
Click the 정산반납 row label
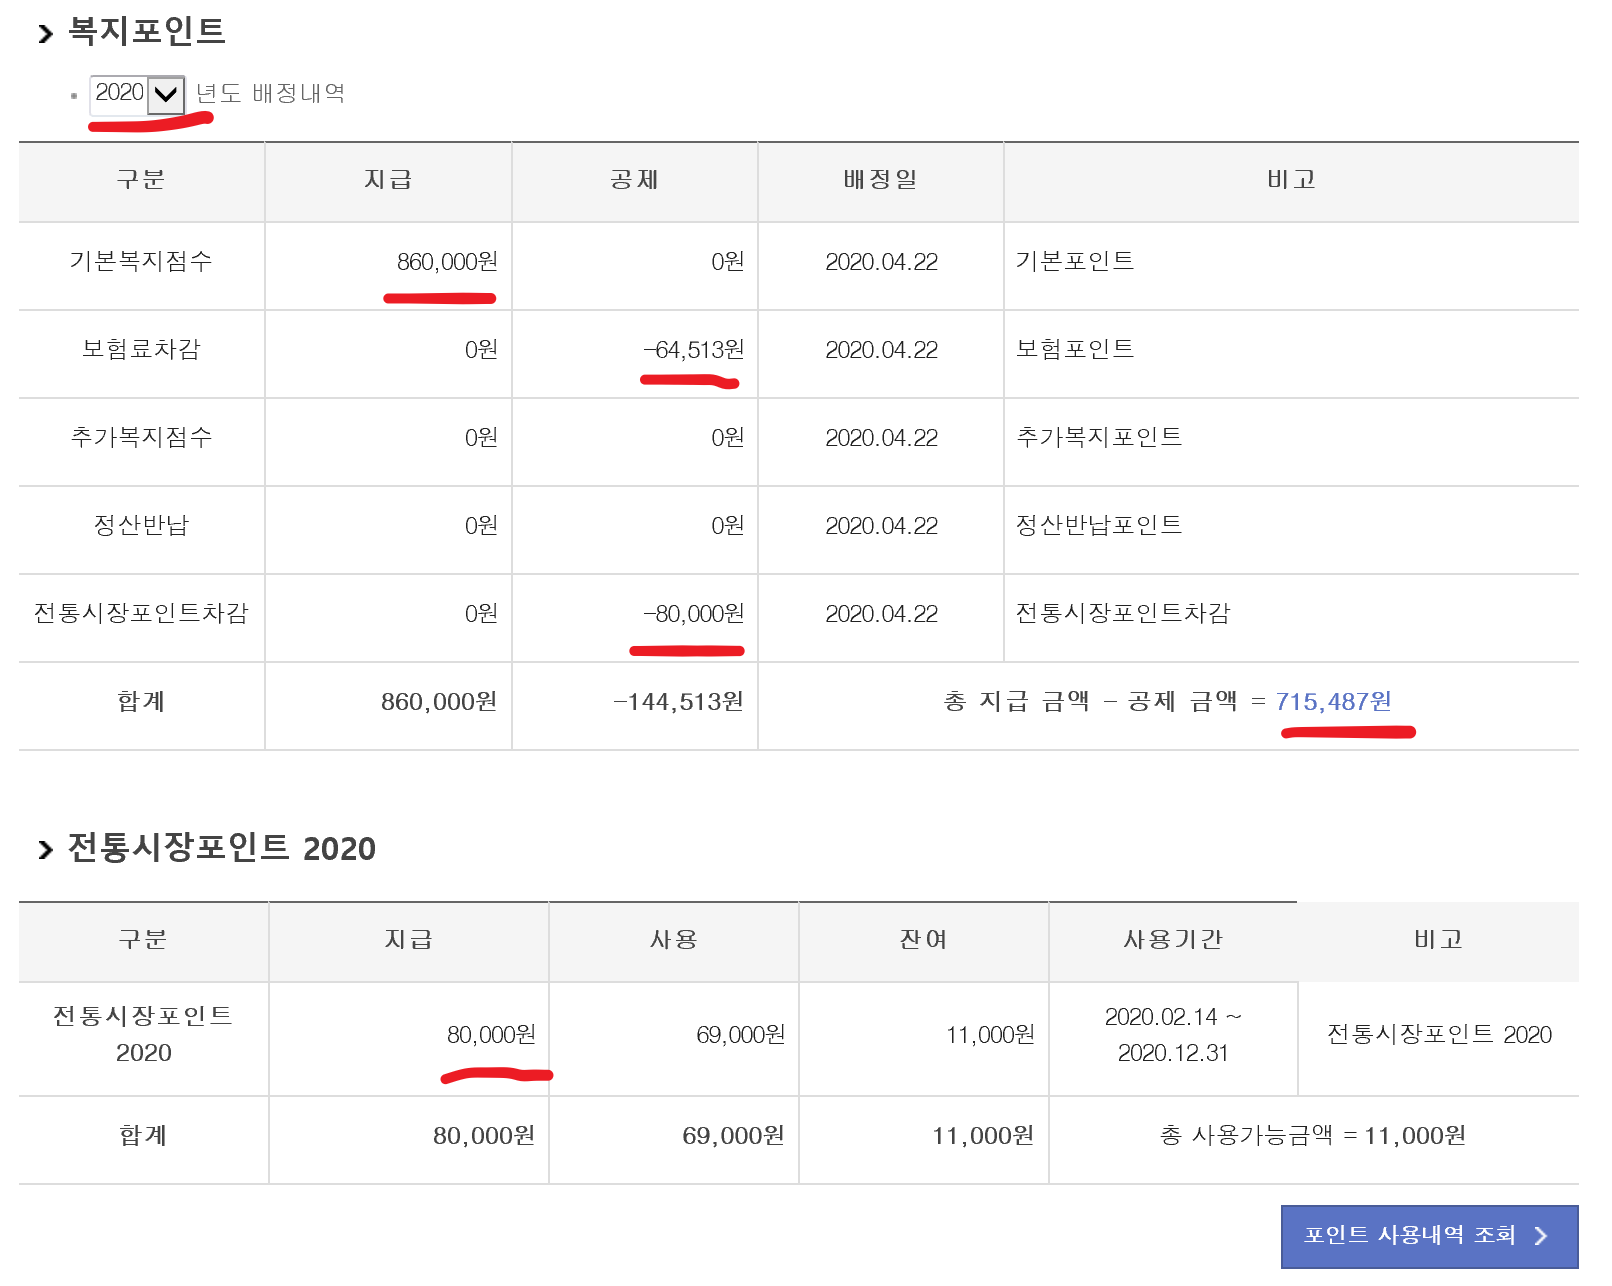141,525
